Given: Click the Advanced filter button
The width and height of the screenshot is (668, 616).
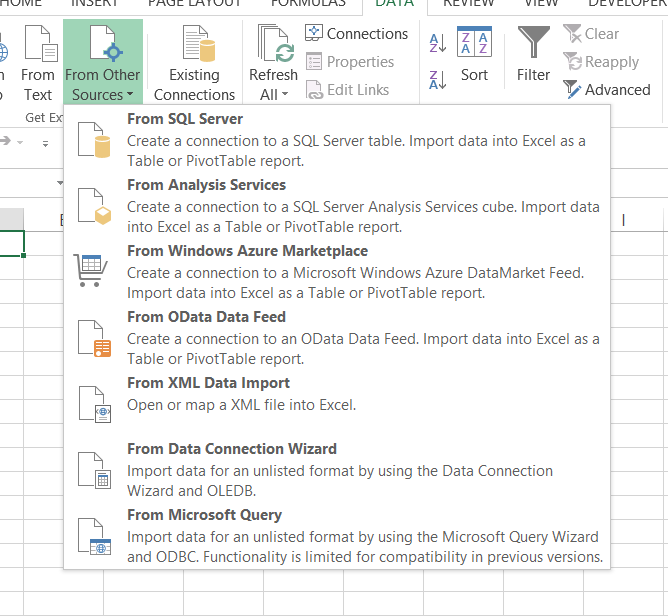Looking at the screenshot, I should pyautogui.click(x=607, y=89).
